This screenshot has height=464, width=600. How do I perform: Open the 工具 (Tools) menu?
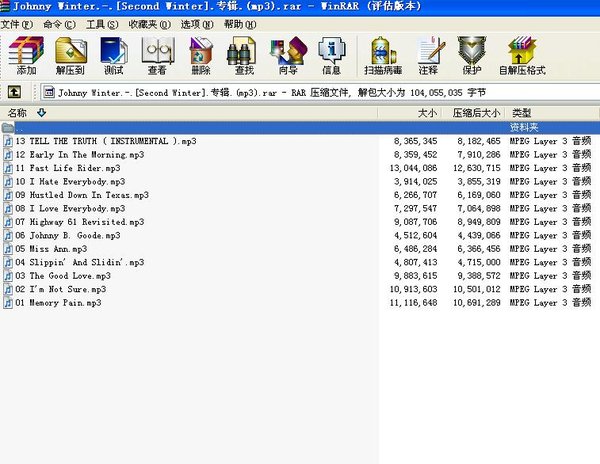(x=102, y=24)
